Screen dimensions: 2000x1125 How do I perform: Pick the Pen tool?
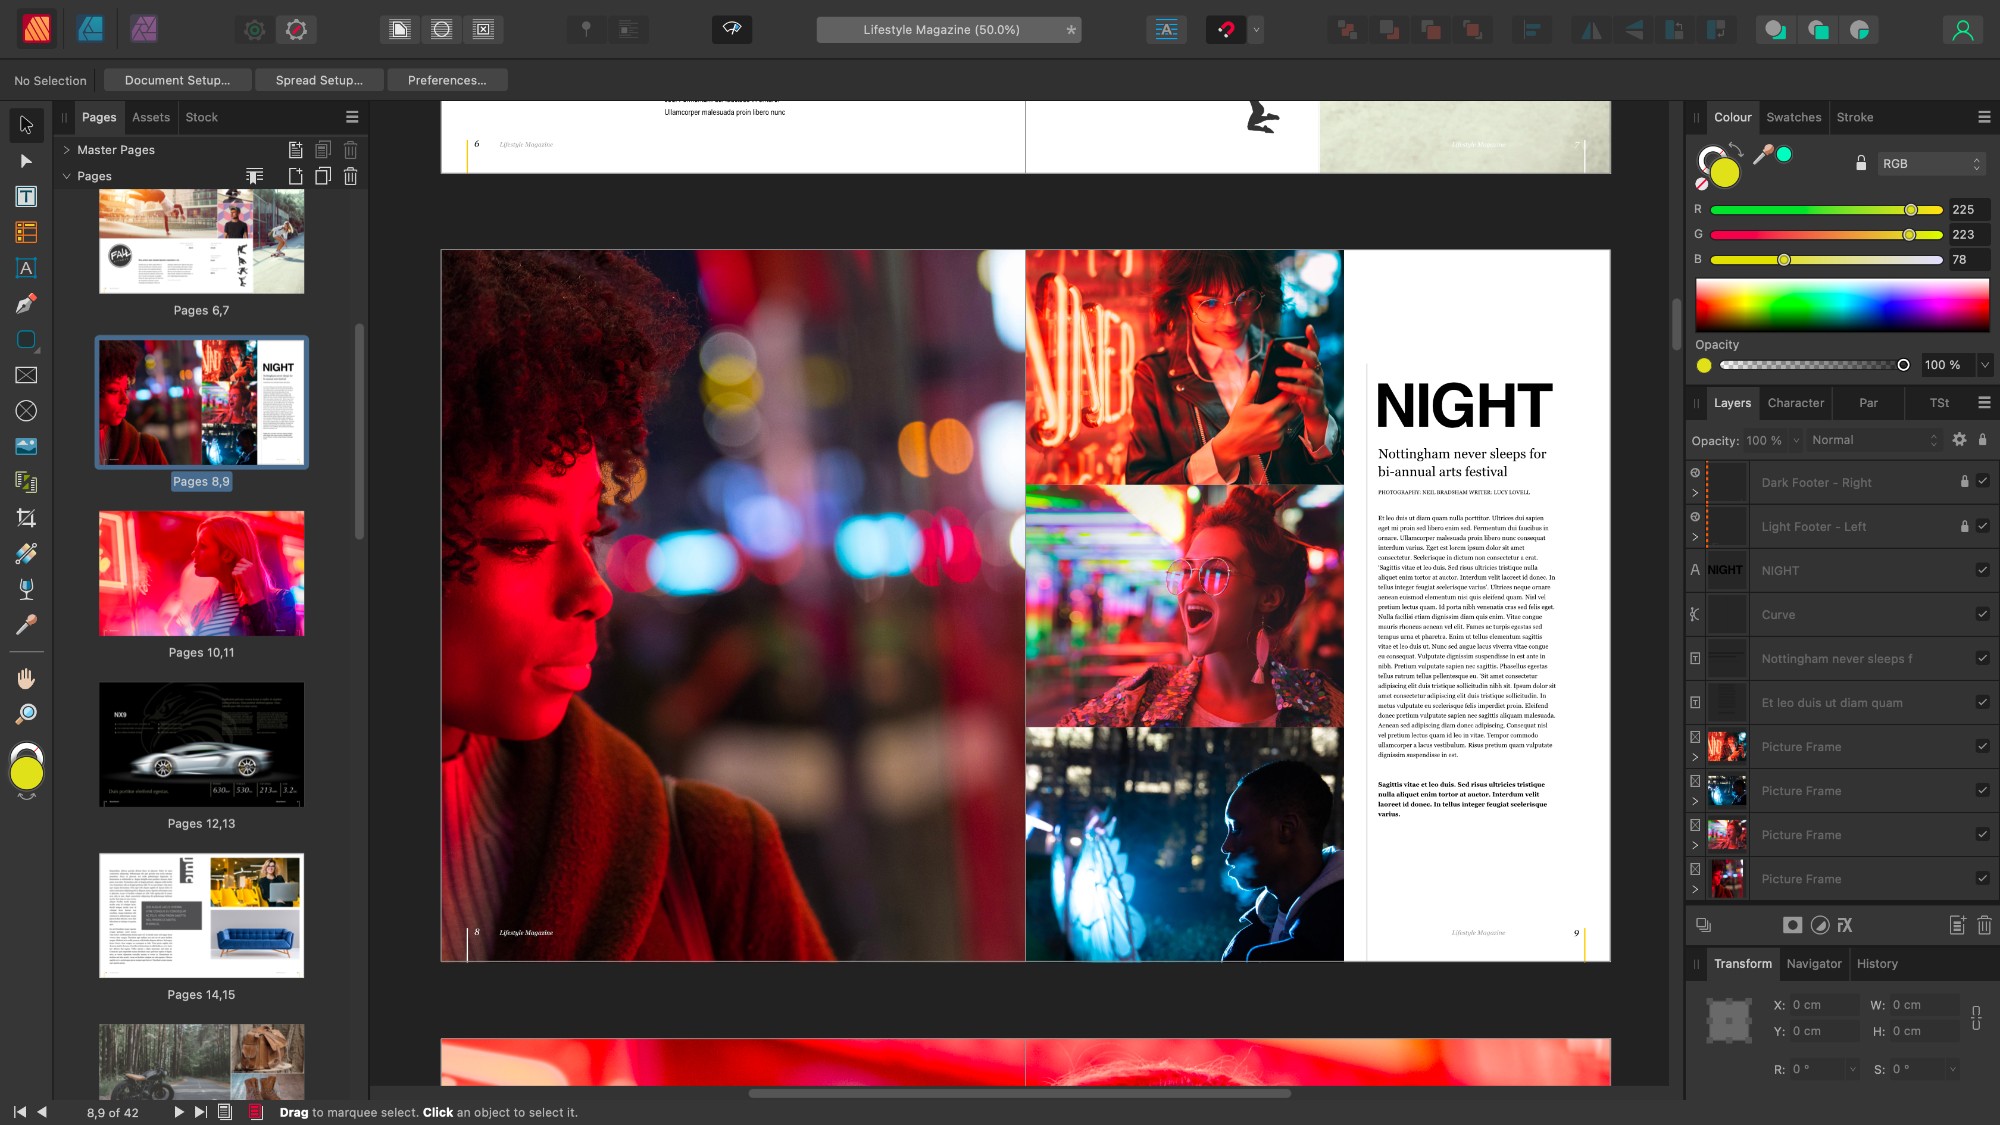27,303
